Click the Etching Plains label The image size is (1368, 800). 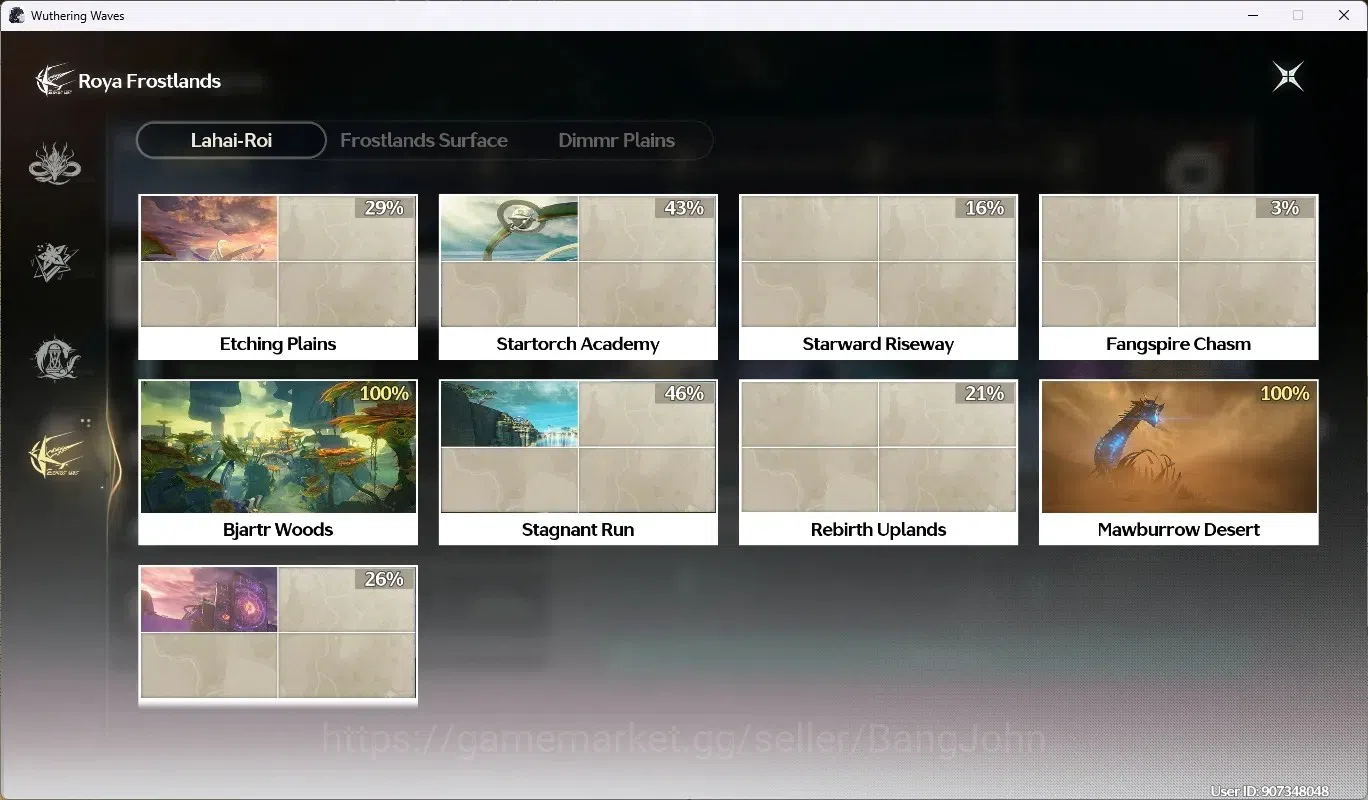pyautogui.click(x=278, y=344)
